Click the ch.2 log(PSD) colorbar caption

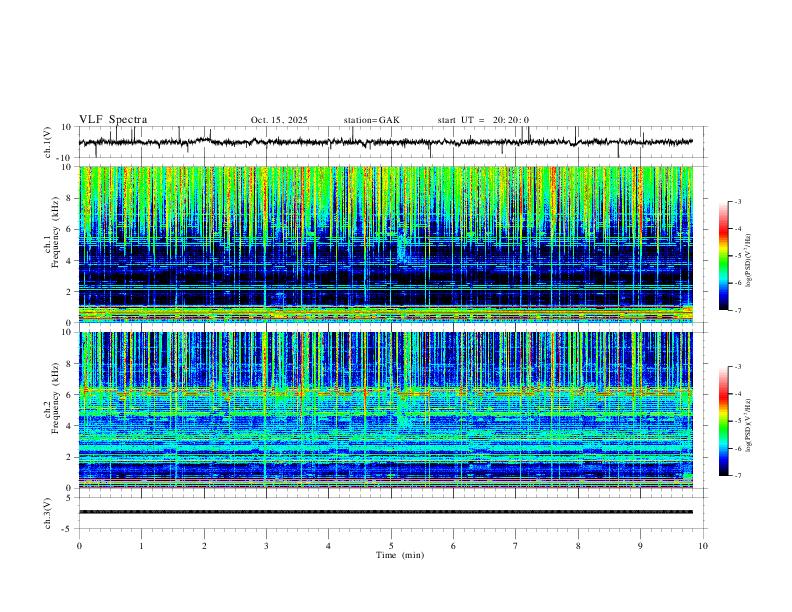click(750, 425)
